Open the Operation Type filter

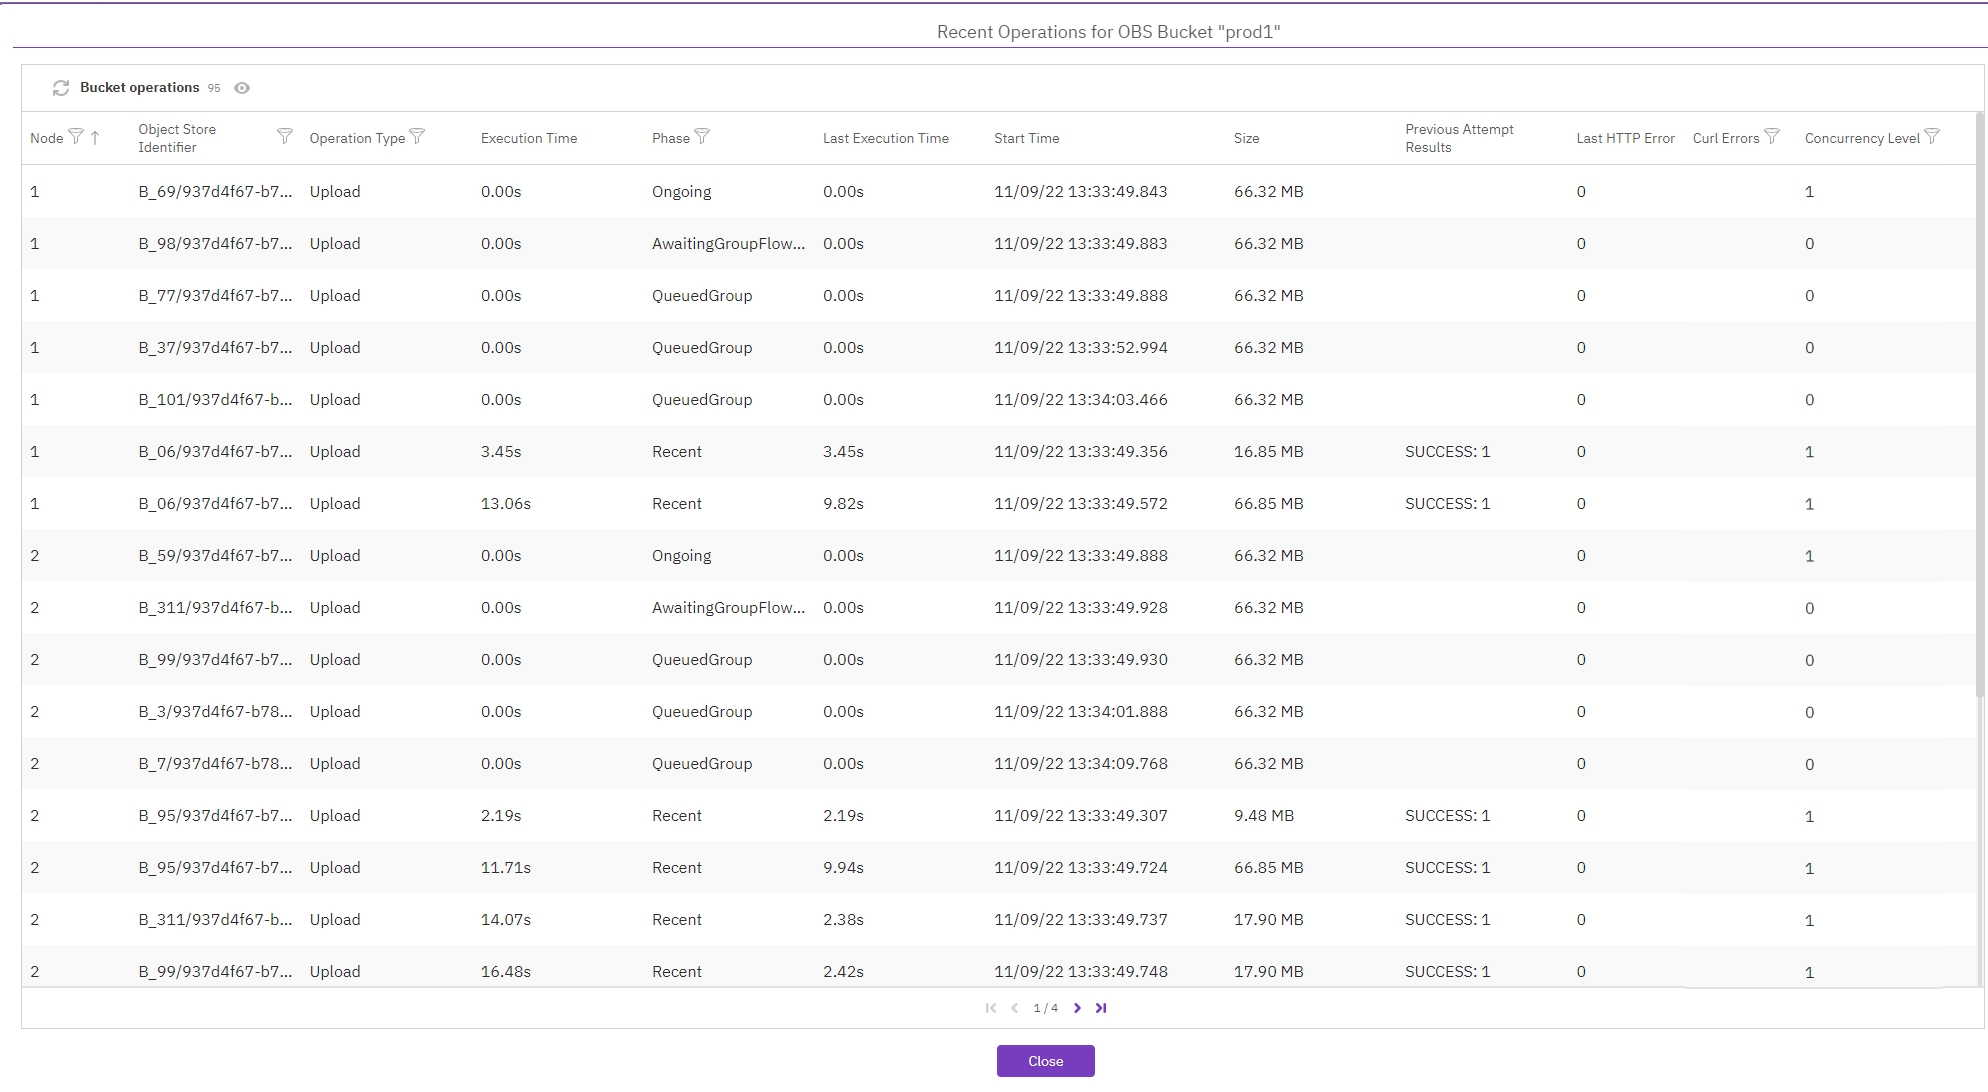pyautogui.click(x=418, y=136)
